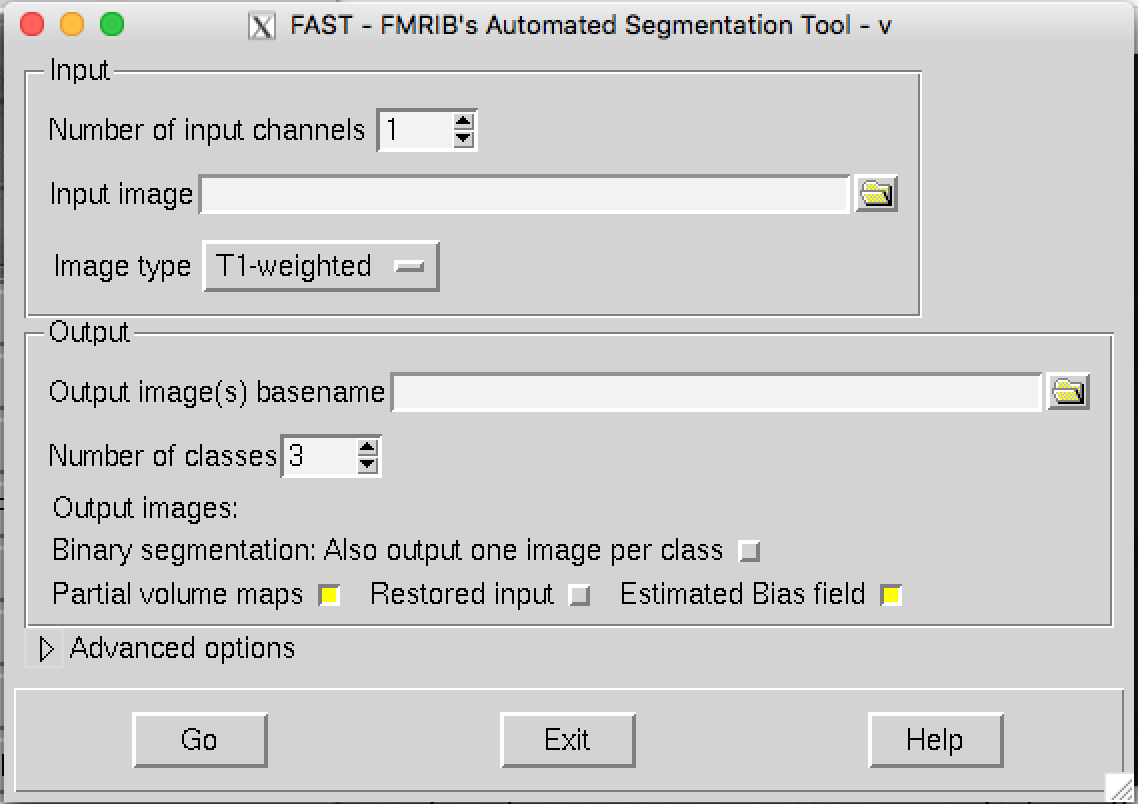1138x804 pixels.
Task: Browse for Output image(s) basename folder
Action: [1068, 392]
